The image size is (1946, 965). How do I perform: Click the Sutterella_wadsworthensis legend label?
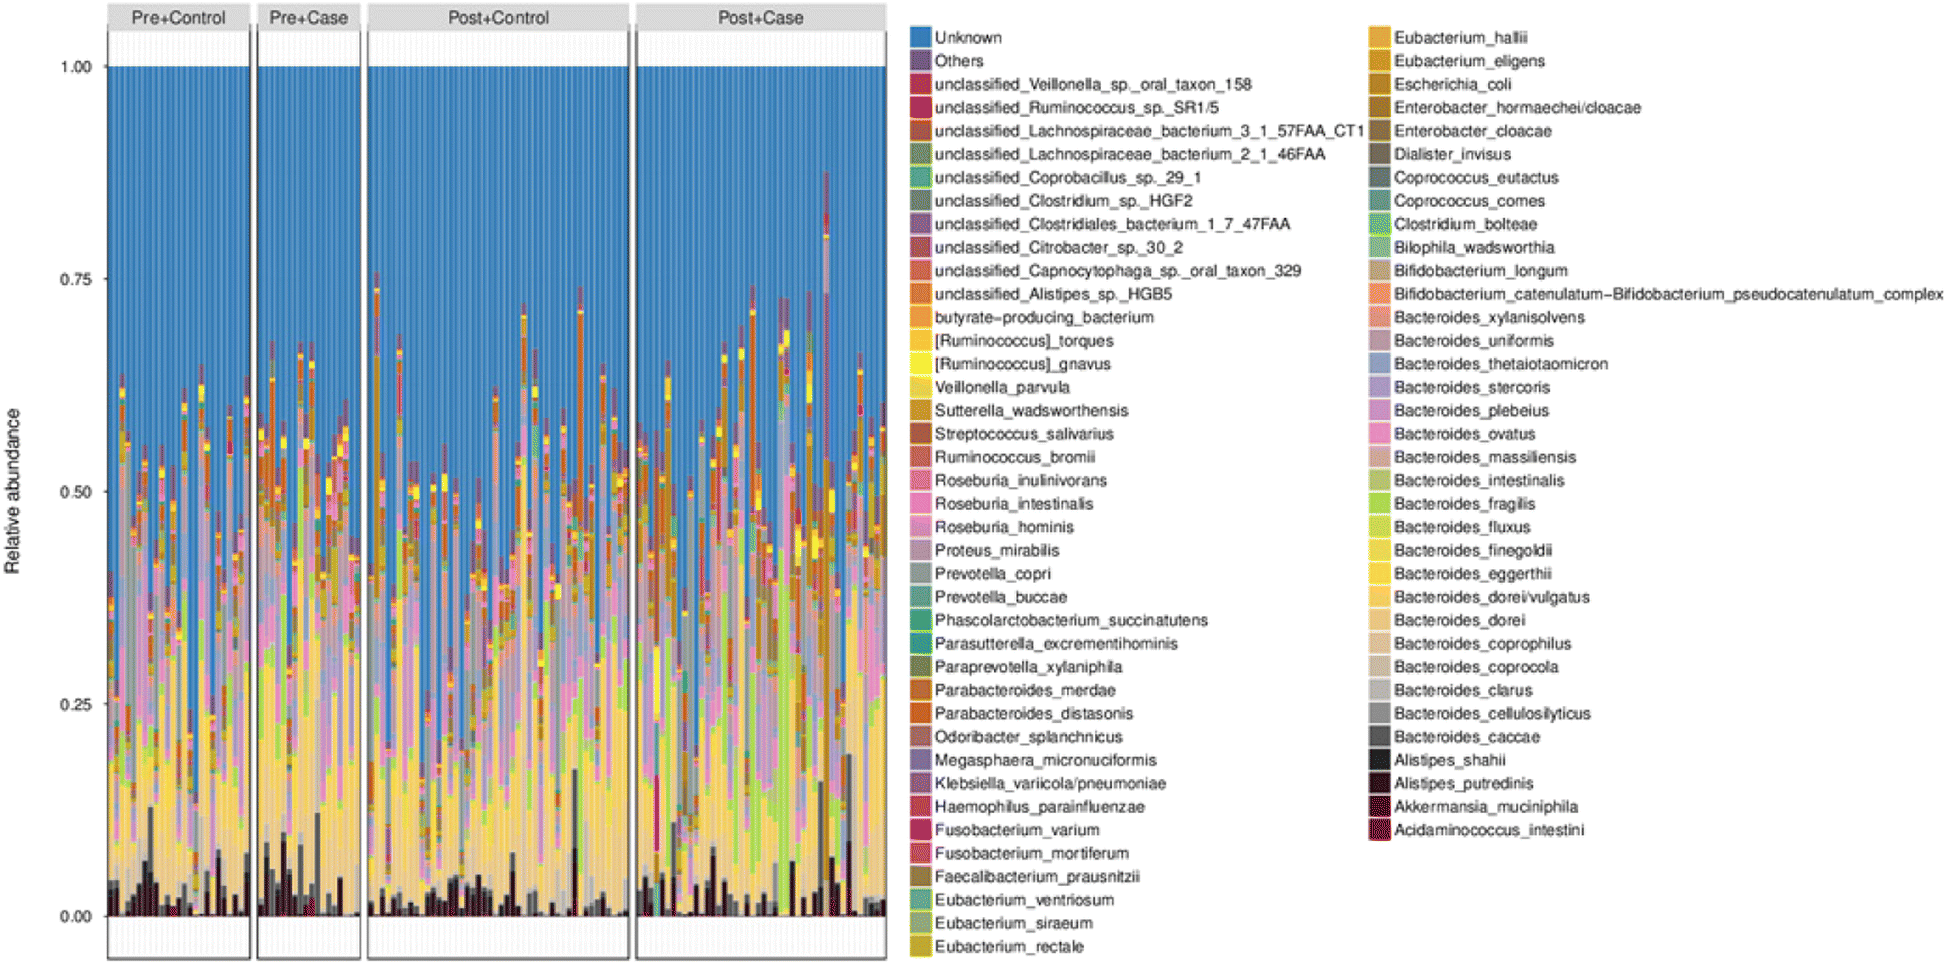pos(1031,410)
